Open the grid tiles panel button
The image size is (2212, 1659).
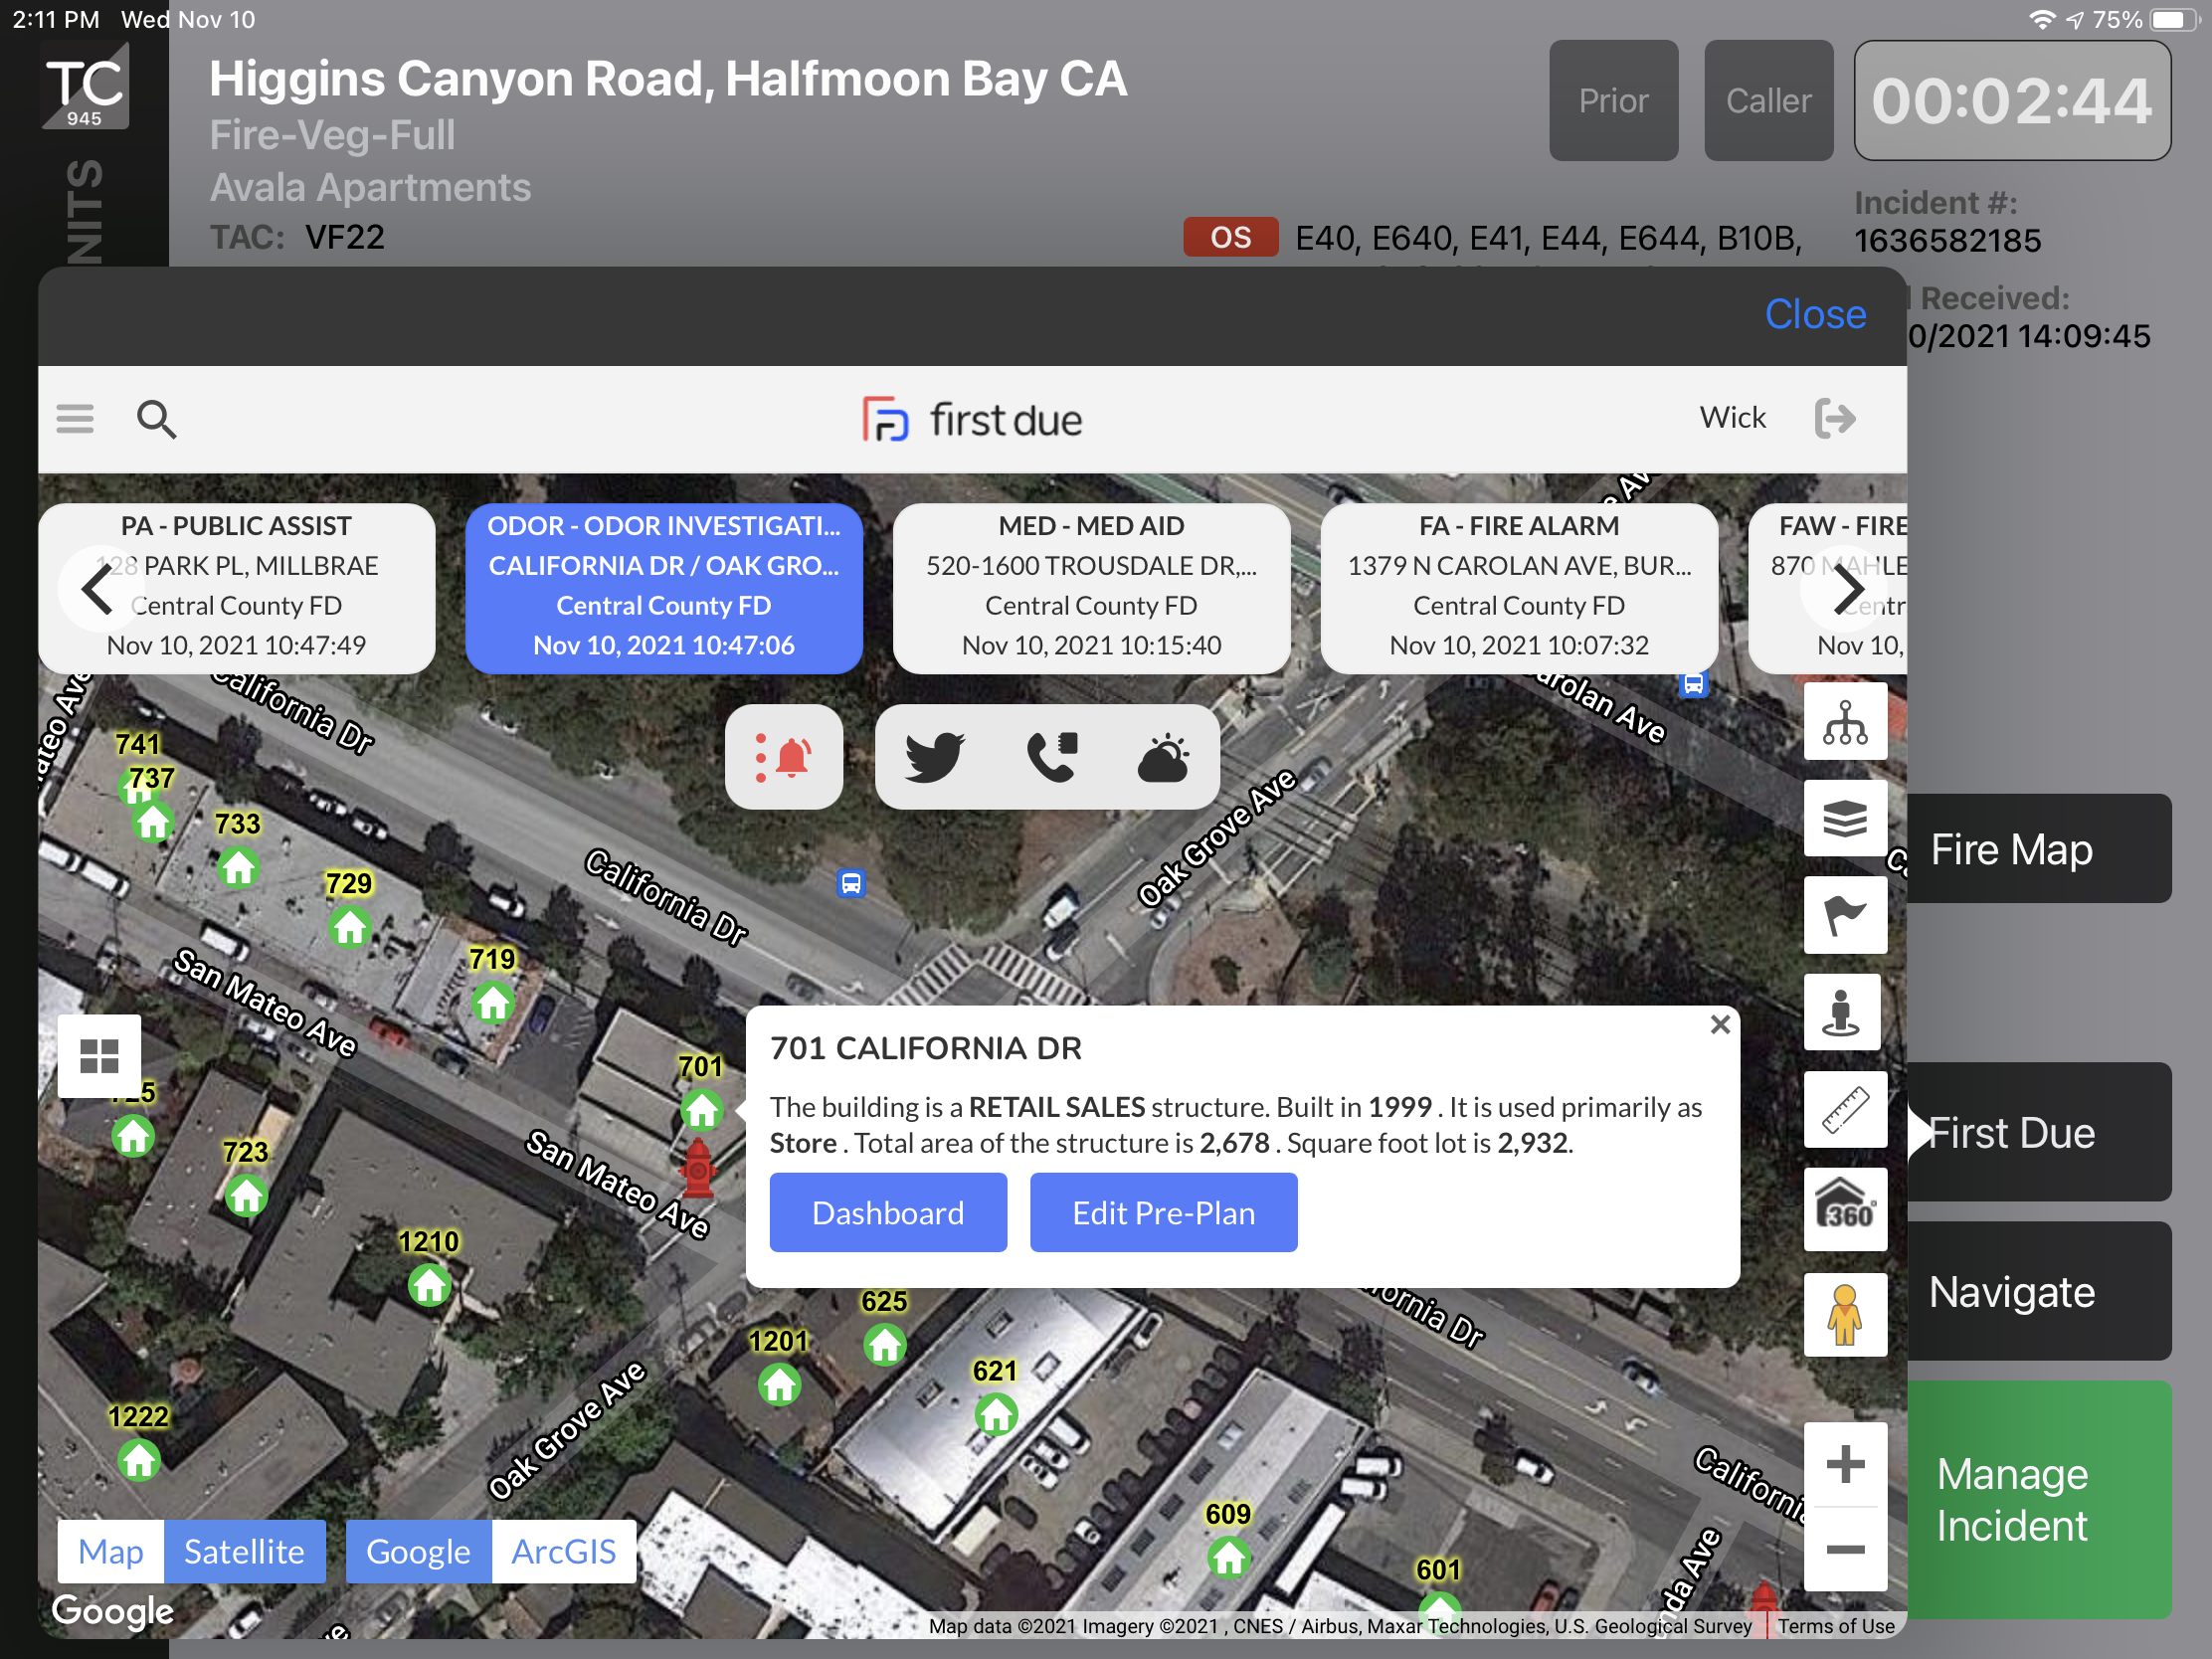coord(99,1056)
